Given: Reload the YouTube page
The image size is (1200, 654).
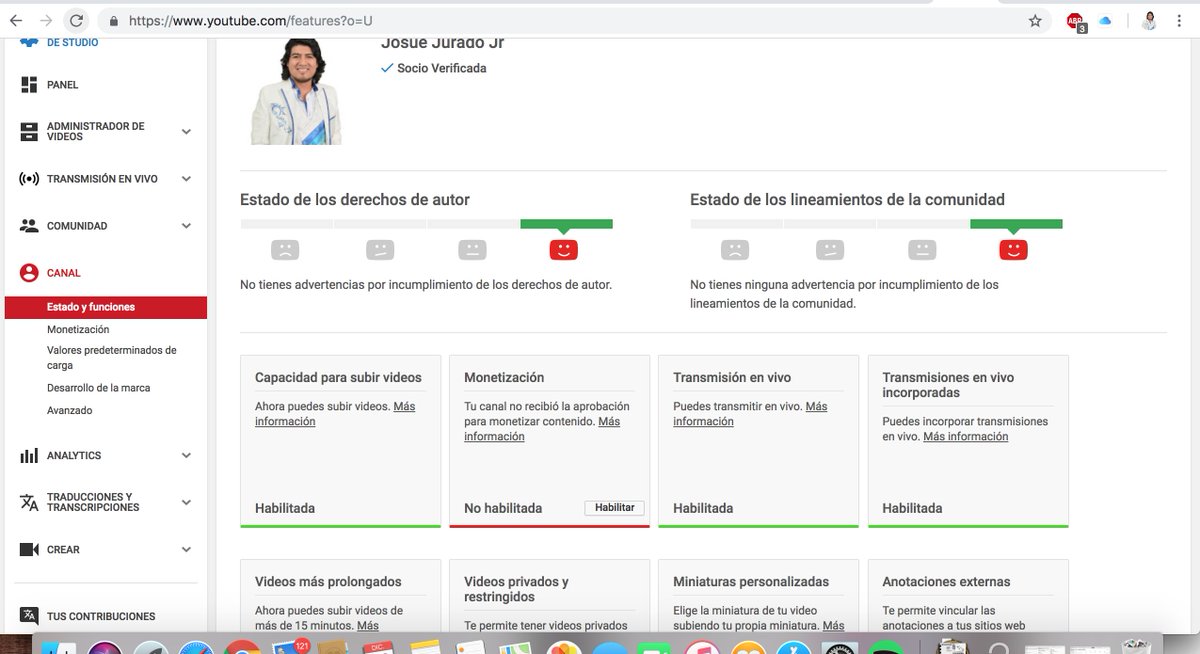Looking at the screenshot, I should (x=77, y=20).
